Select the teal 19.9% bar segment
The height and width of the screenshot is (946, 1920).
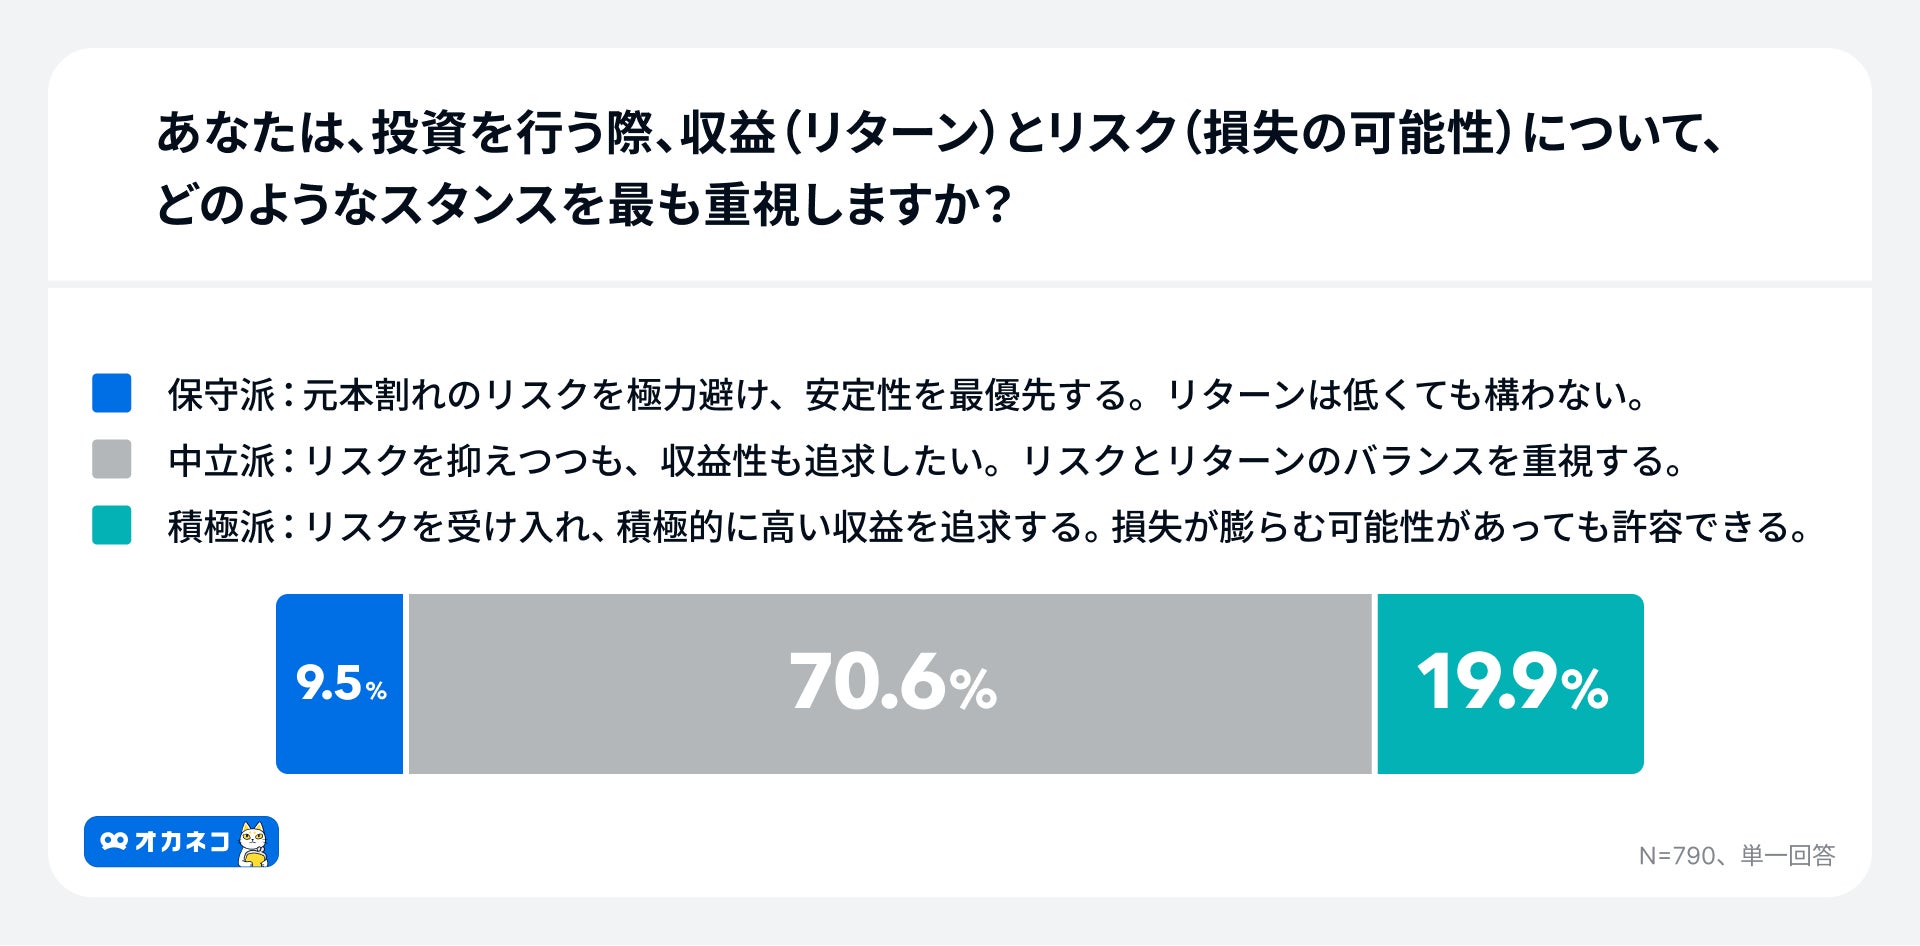1510,684
